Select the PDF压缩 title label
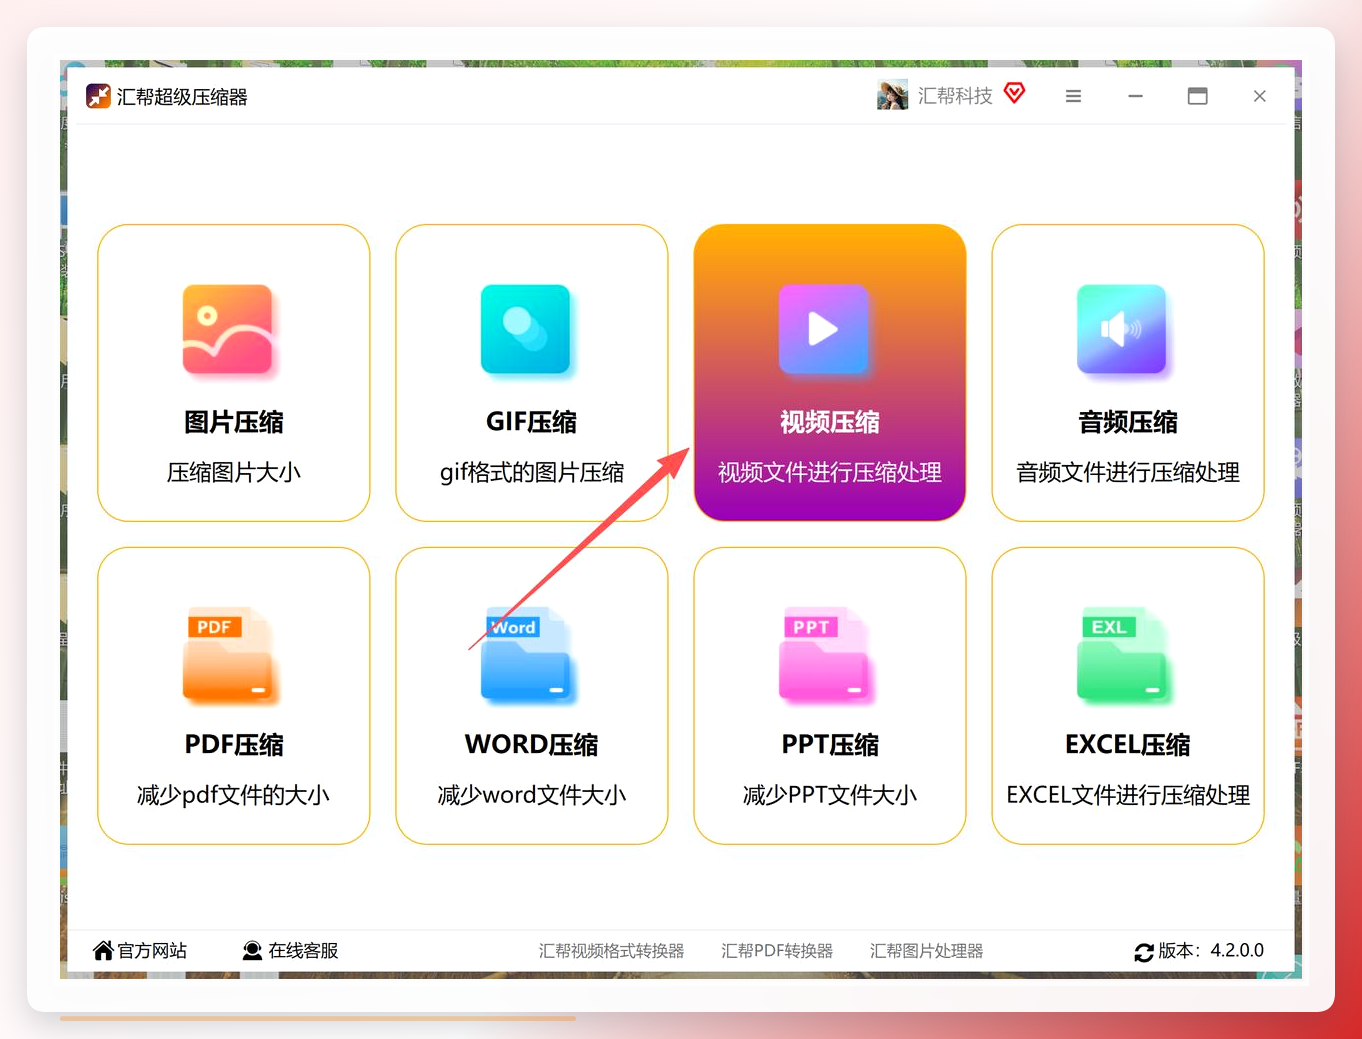Screen dimensions: 1362x1039 [234, 745]
